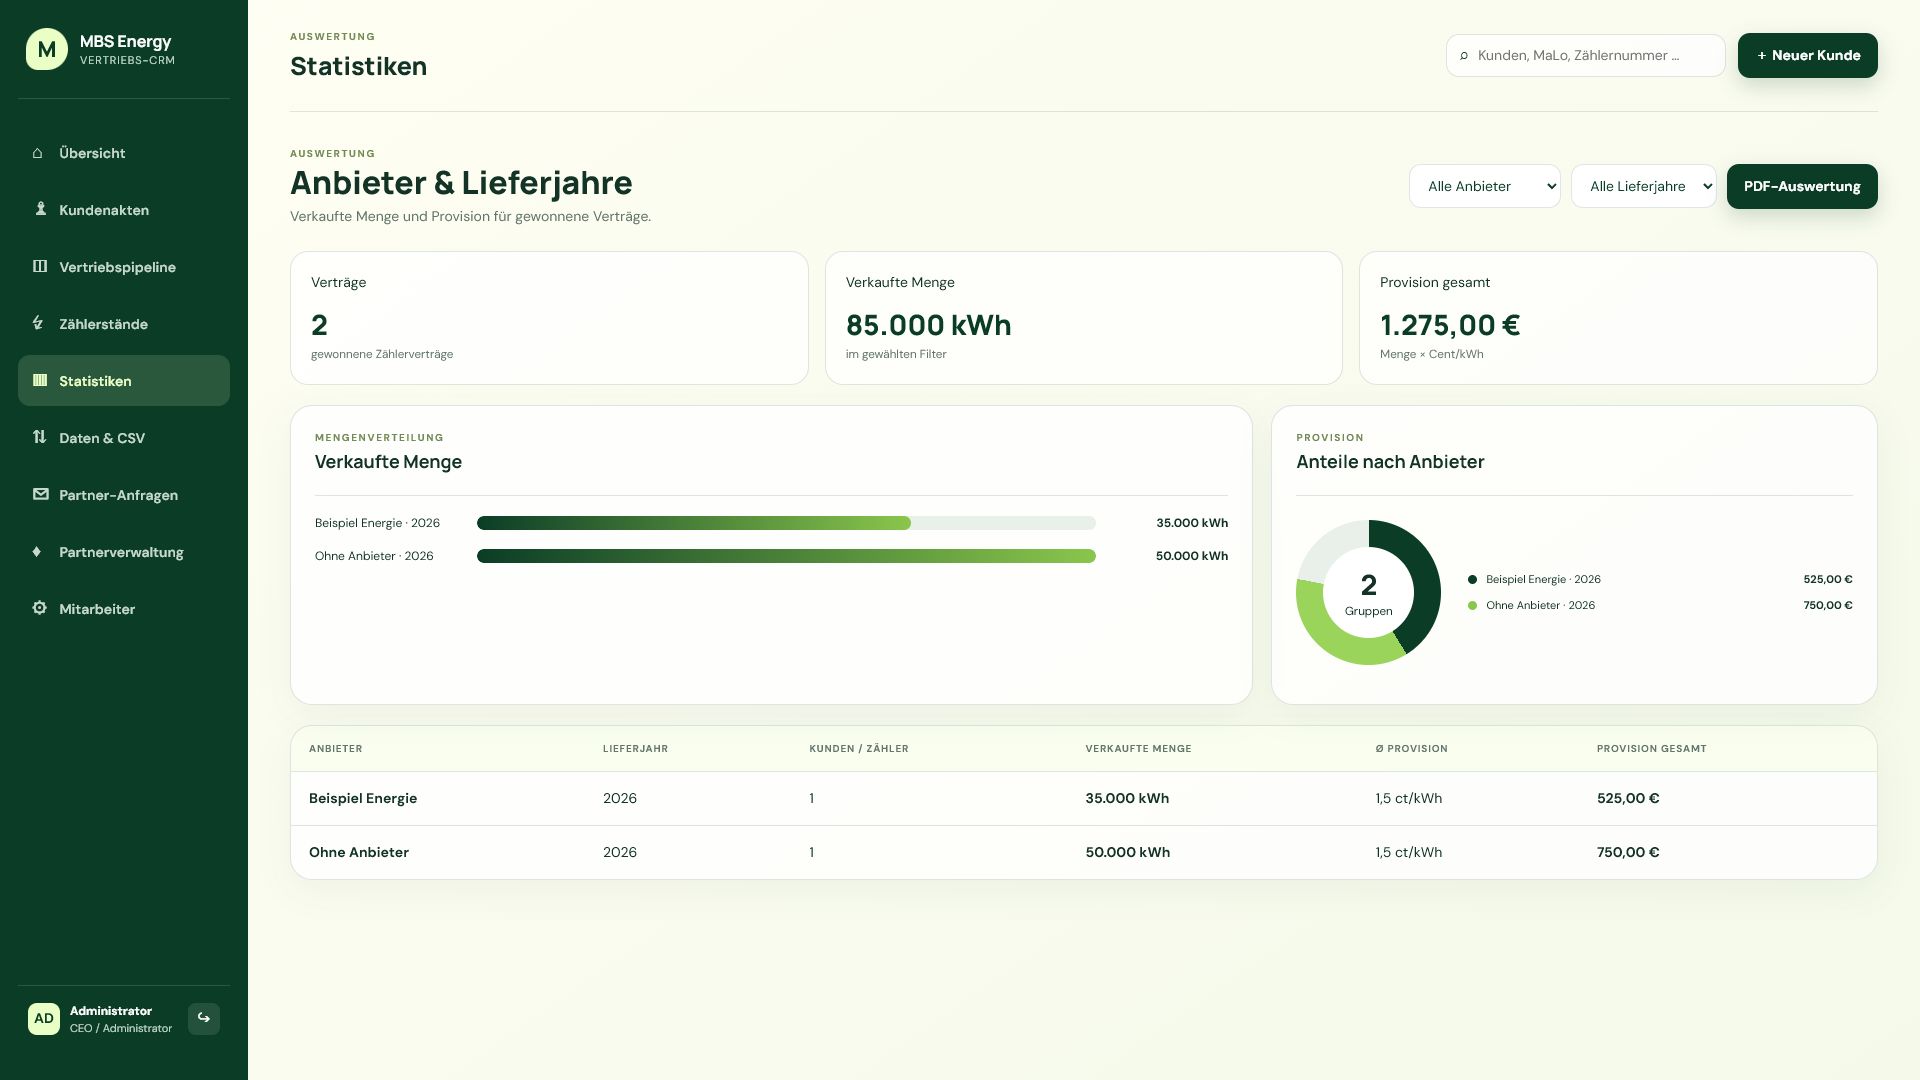Click the Anbieter column header
Image resolution: width=1920 pixels, height=1080 pixels.
pos(336,749)
